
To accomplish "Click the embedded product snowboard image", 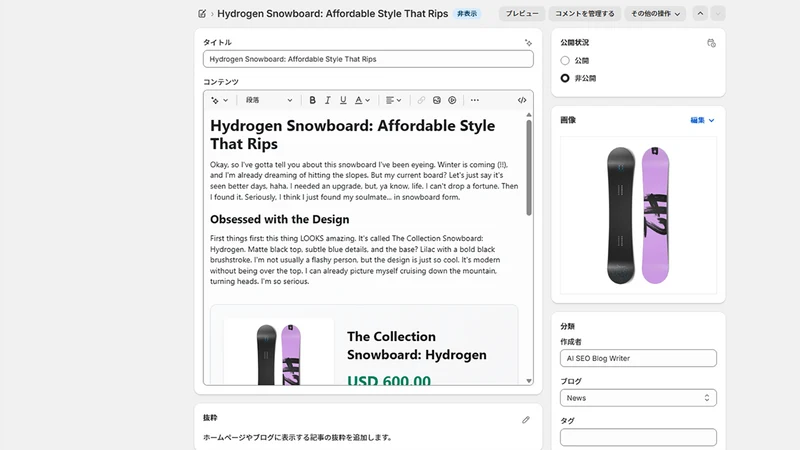I will click(x=279, y=353).
